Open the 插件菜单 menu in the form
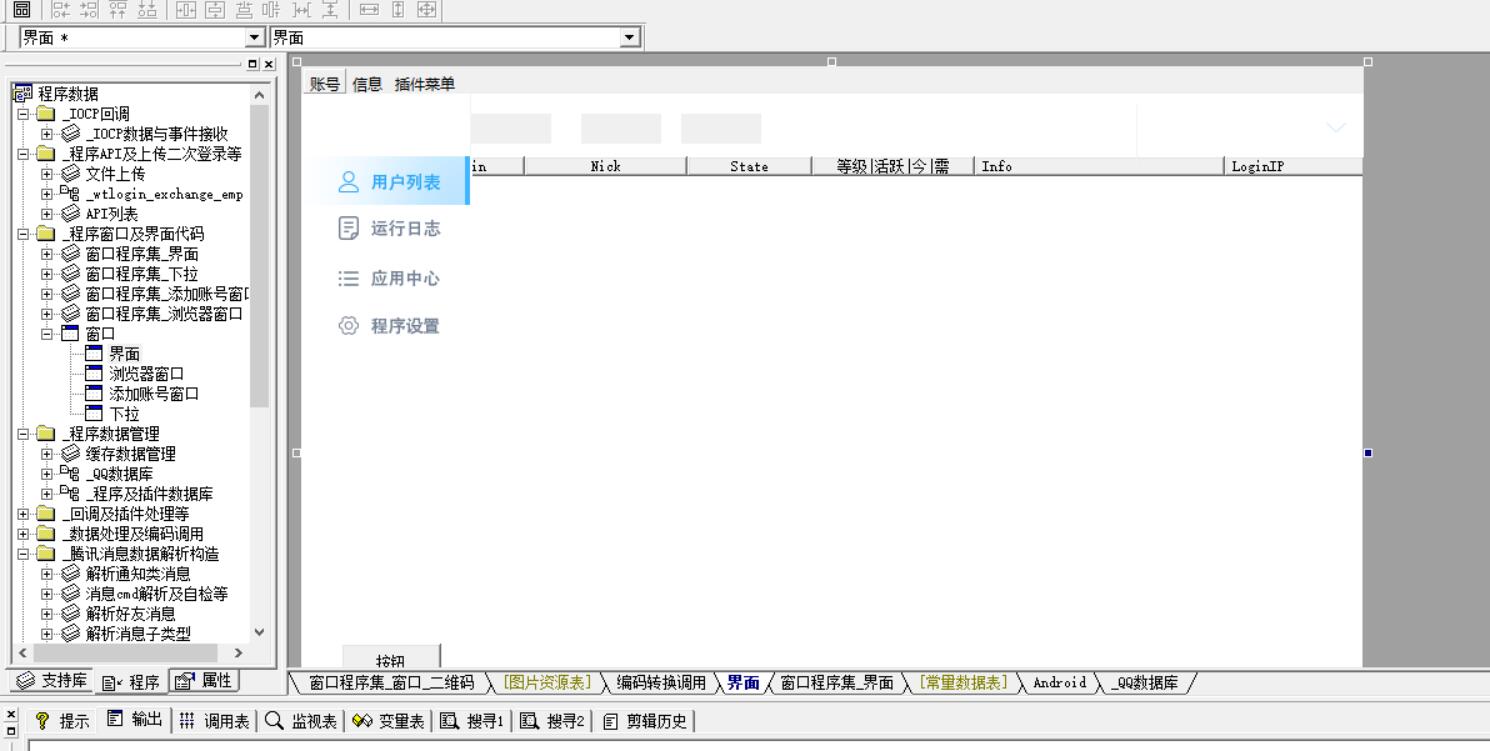The height and width of the screenshot is (751, 1490). point(424,84)
